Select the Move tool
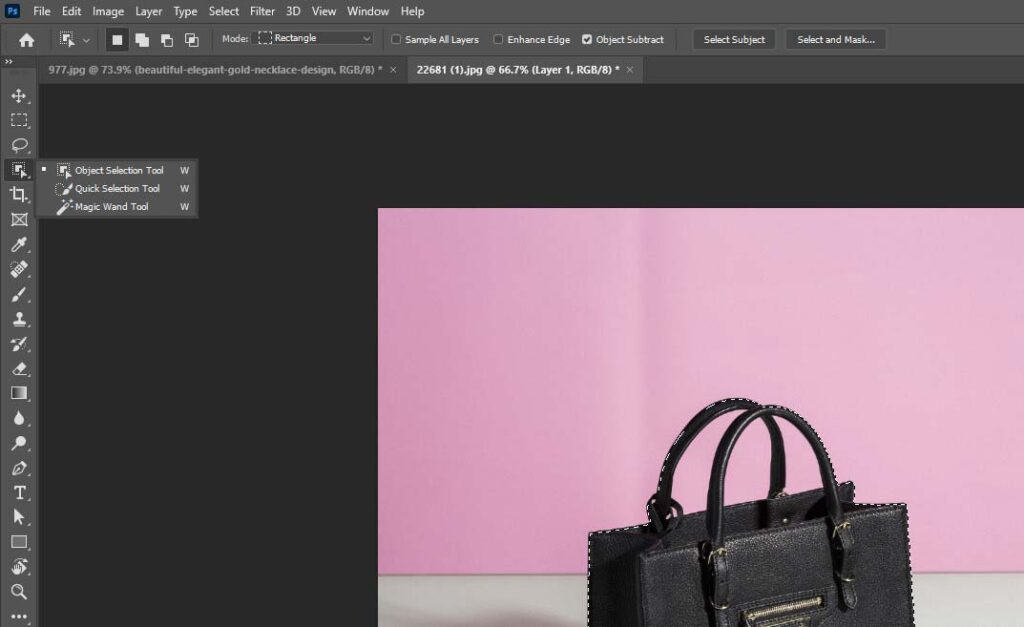The image size is (1024, 627). pyautogui.click(x=18, y=96)
